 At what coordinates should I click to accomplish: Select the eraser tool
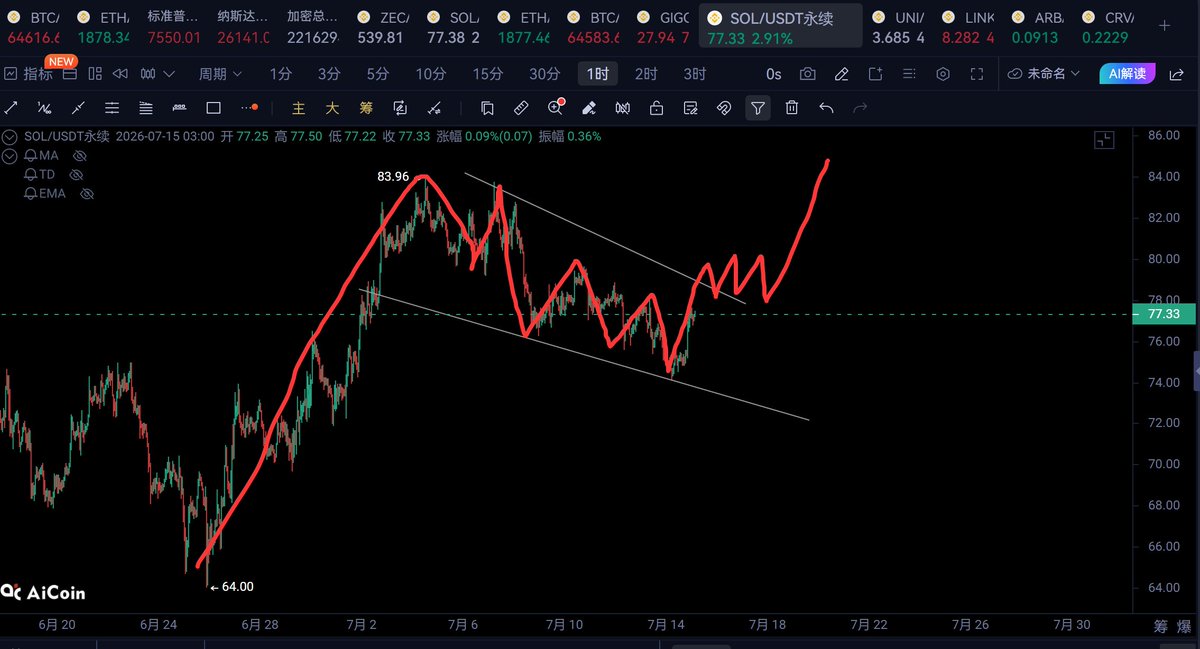589,108
